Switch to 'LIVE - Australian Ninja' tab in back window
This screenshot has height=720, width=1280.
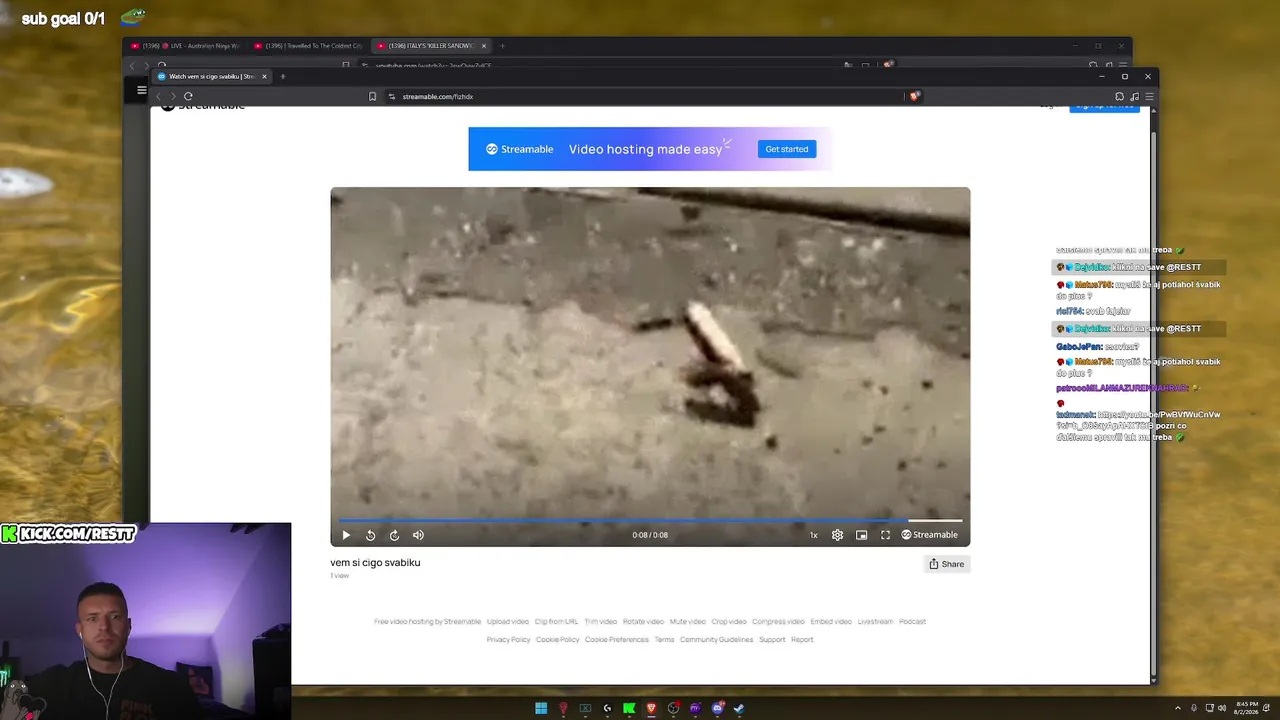(186, 46)
